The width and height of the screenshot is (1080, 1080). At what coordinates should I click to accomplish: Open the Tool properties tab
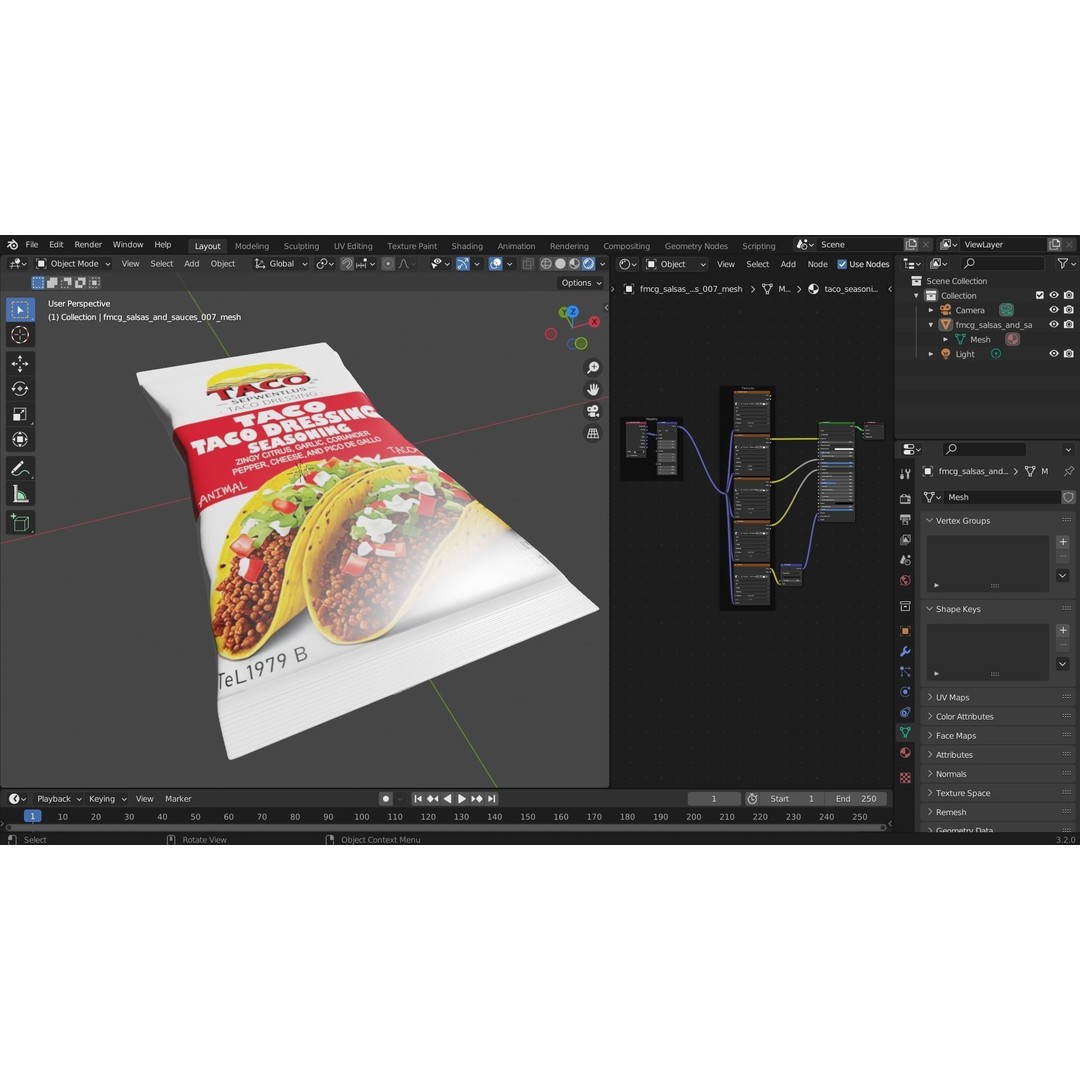pos(905,474)
